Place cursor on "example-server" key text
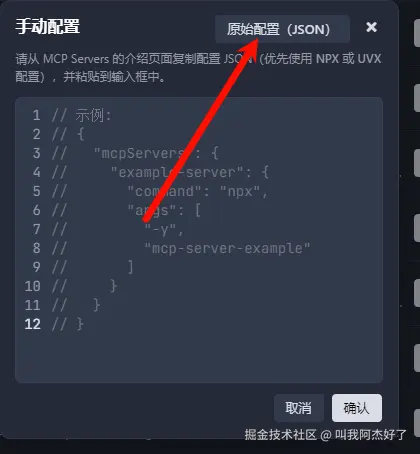Viewport: 420px width, 454px height. [177, 172]
